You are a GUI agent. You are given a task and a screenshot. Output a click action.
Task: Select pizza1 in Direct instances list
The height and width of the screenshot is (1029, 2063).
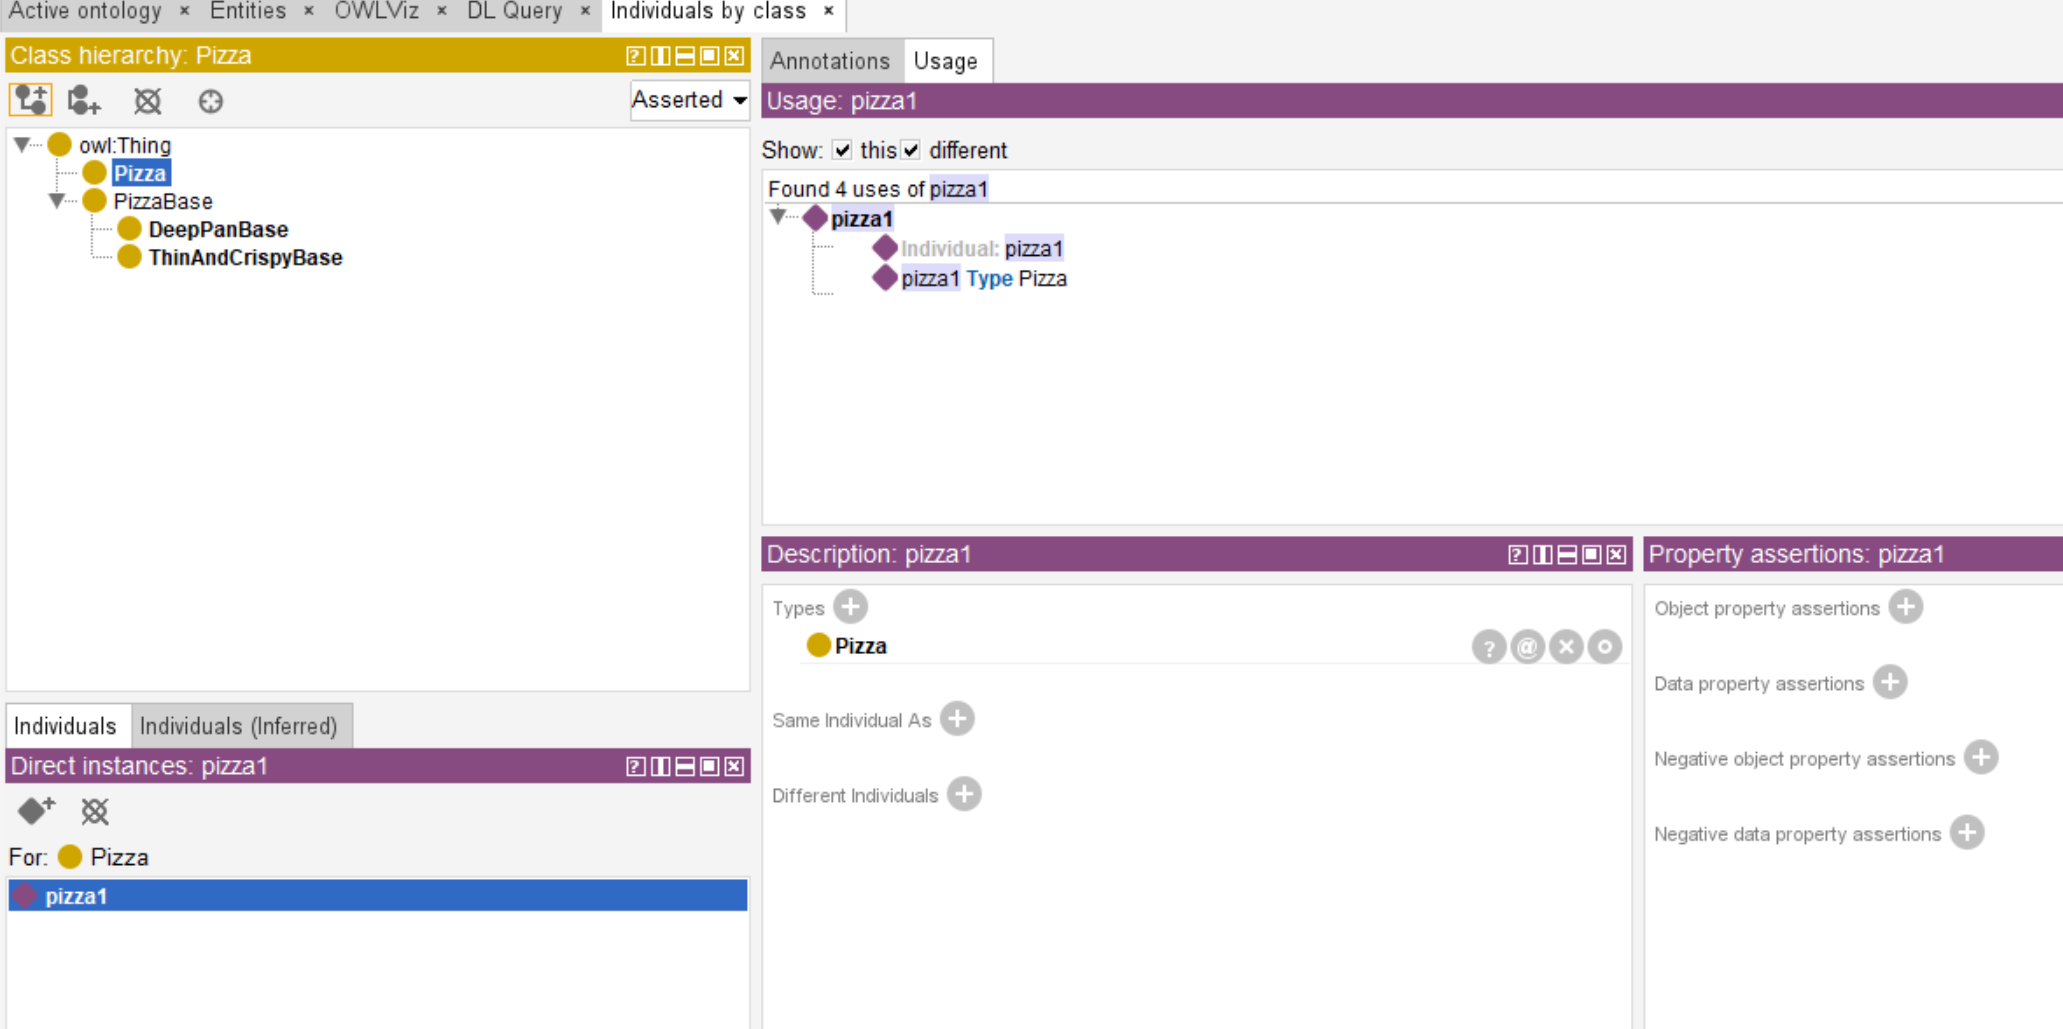tap(378, 895)
